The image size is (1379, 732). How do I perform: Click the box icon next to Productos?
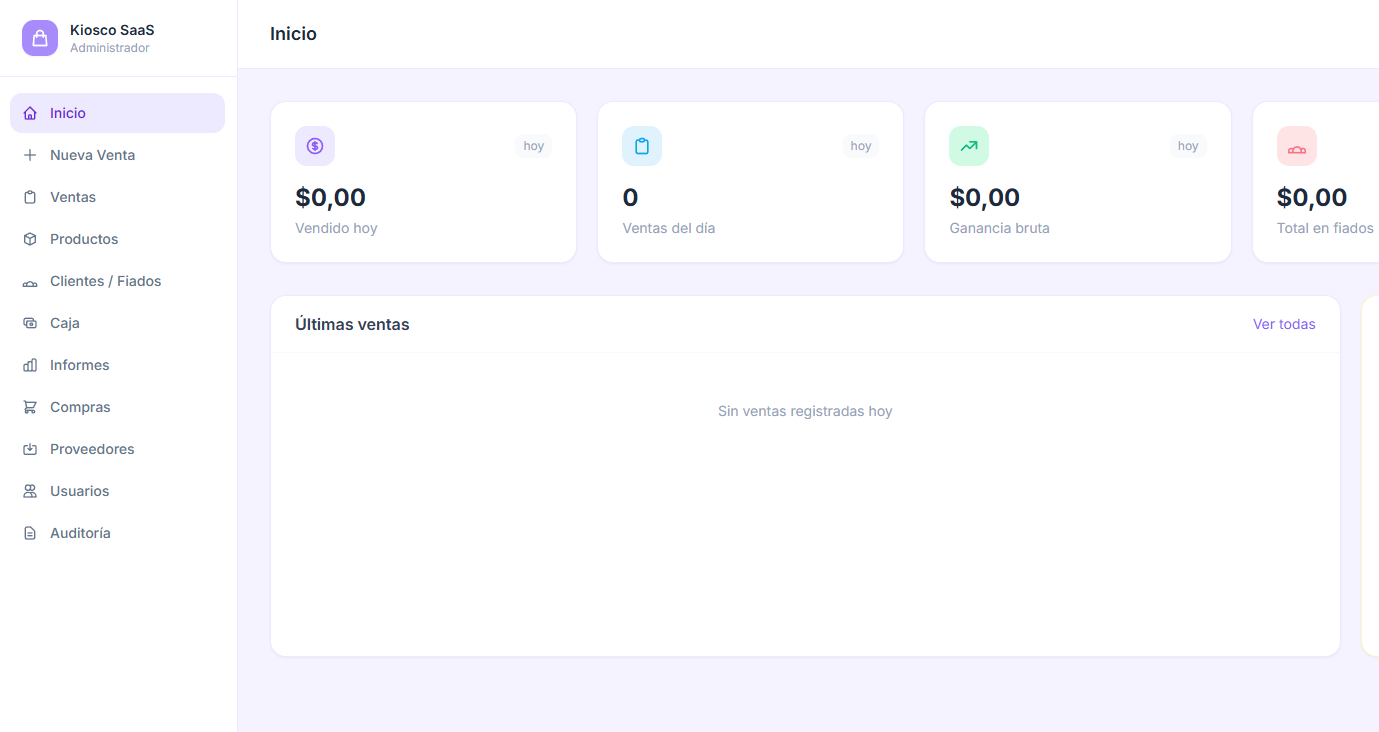30,239
